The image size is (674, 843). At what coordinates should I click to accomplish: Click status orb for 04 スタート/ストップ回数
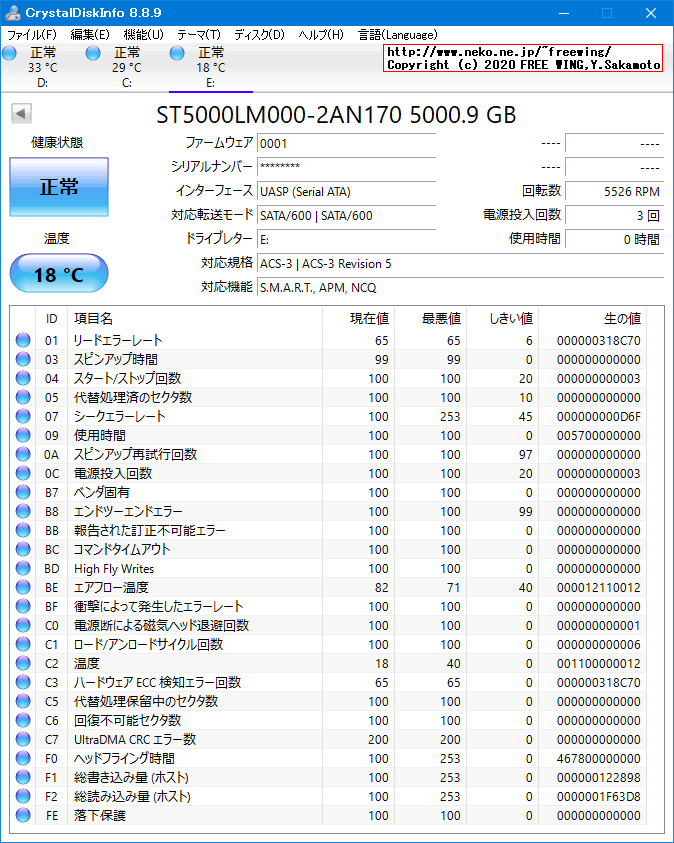point(23,378)
